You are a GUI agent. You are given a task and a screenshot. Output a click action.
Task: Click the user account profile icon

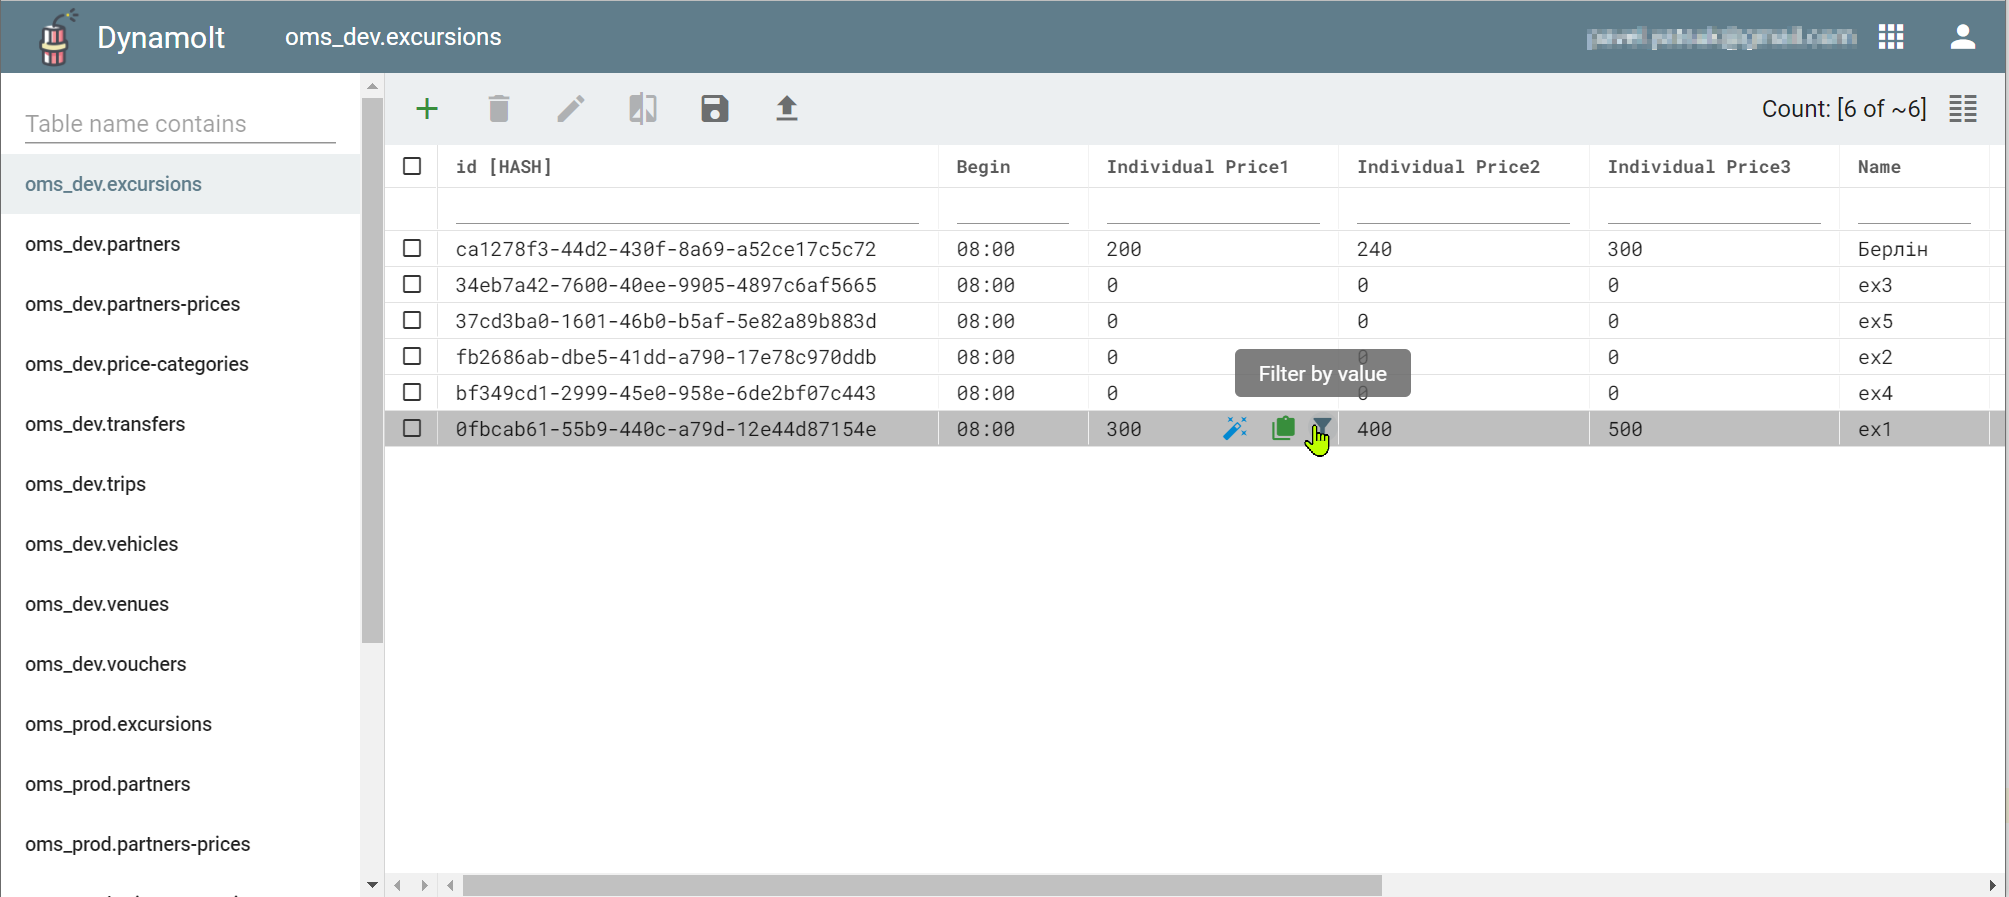1962,37
